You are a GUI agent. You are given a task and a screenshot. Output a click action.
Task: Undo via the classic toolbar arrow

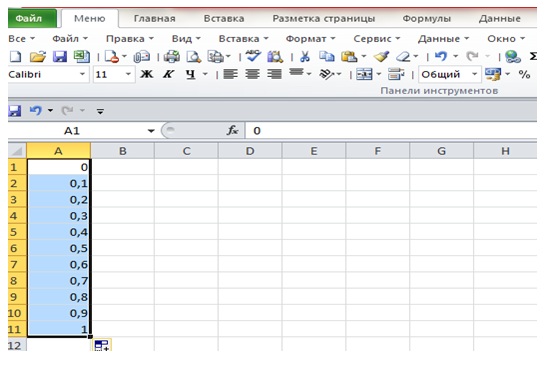click(x=441, y=57)
